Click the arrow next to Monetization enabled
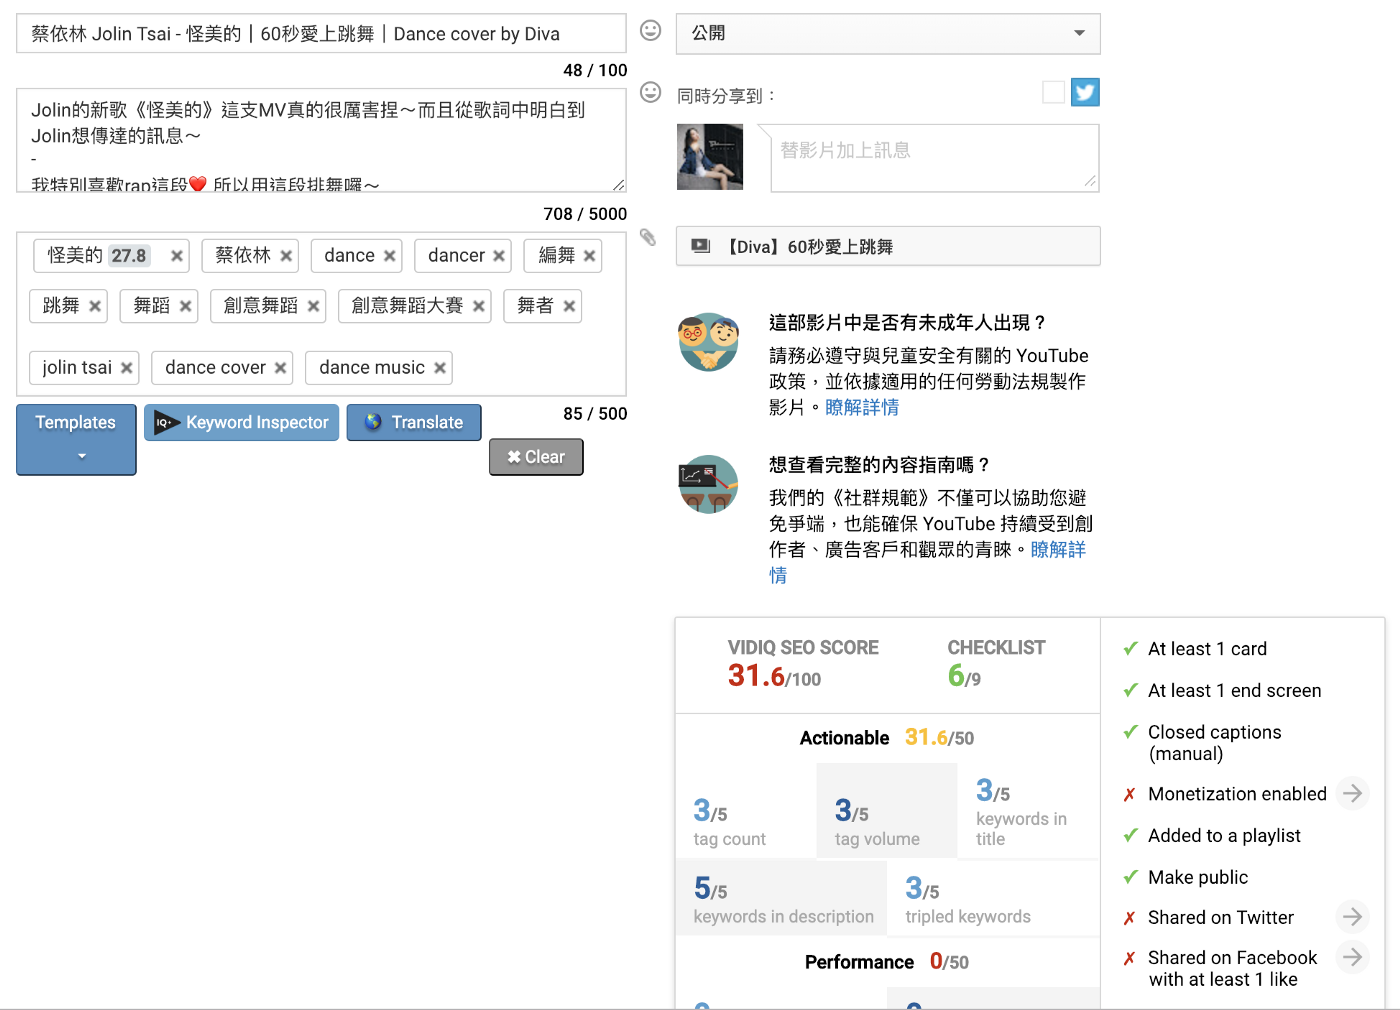This screenshot has height=1010, width=1400. (x=1352, y=793)
